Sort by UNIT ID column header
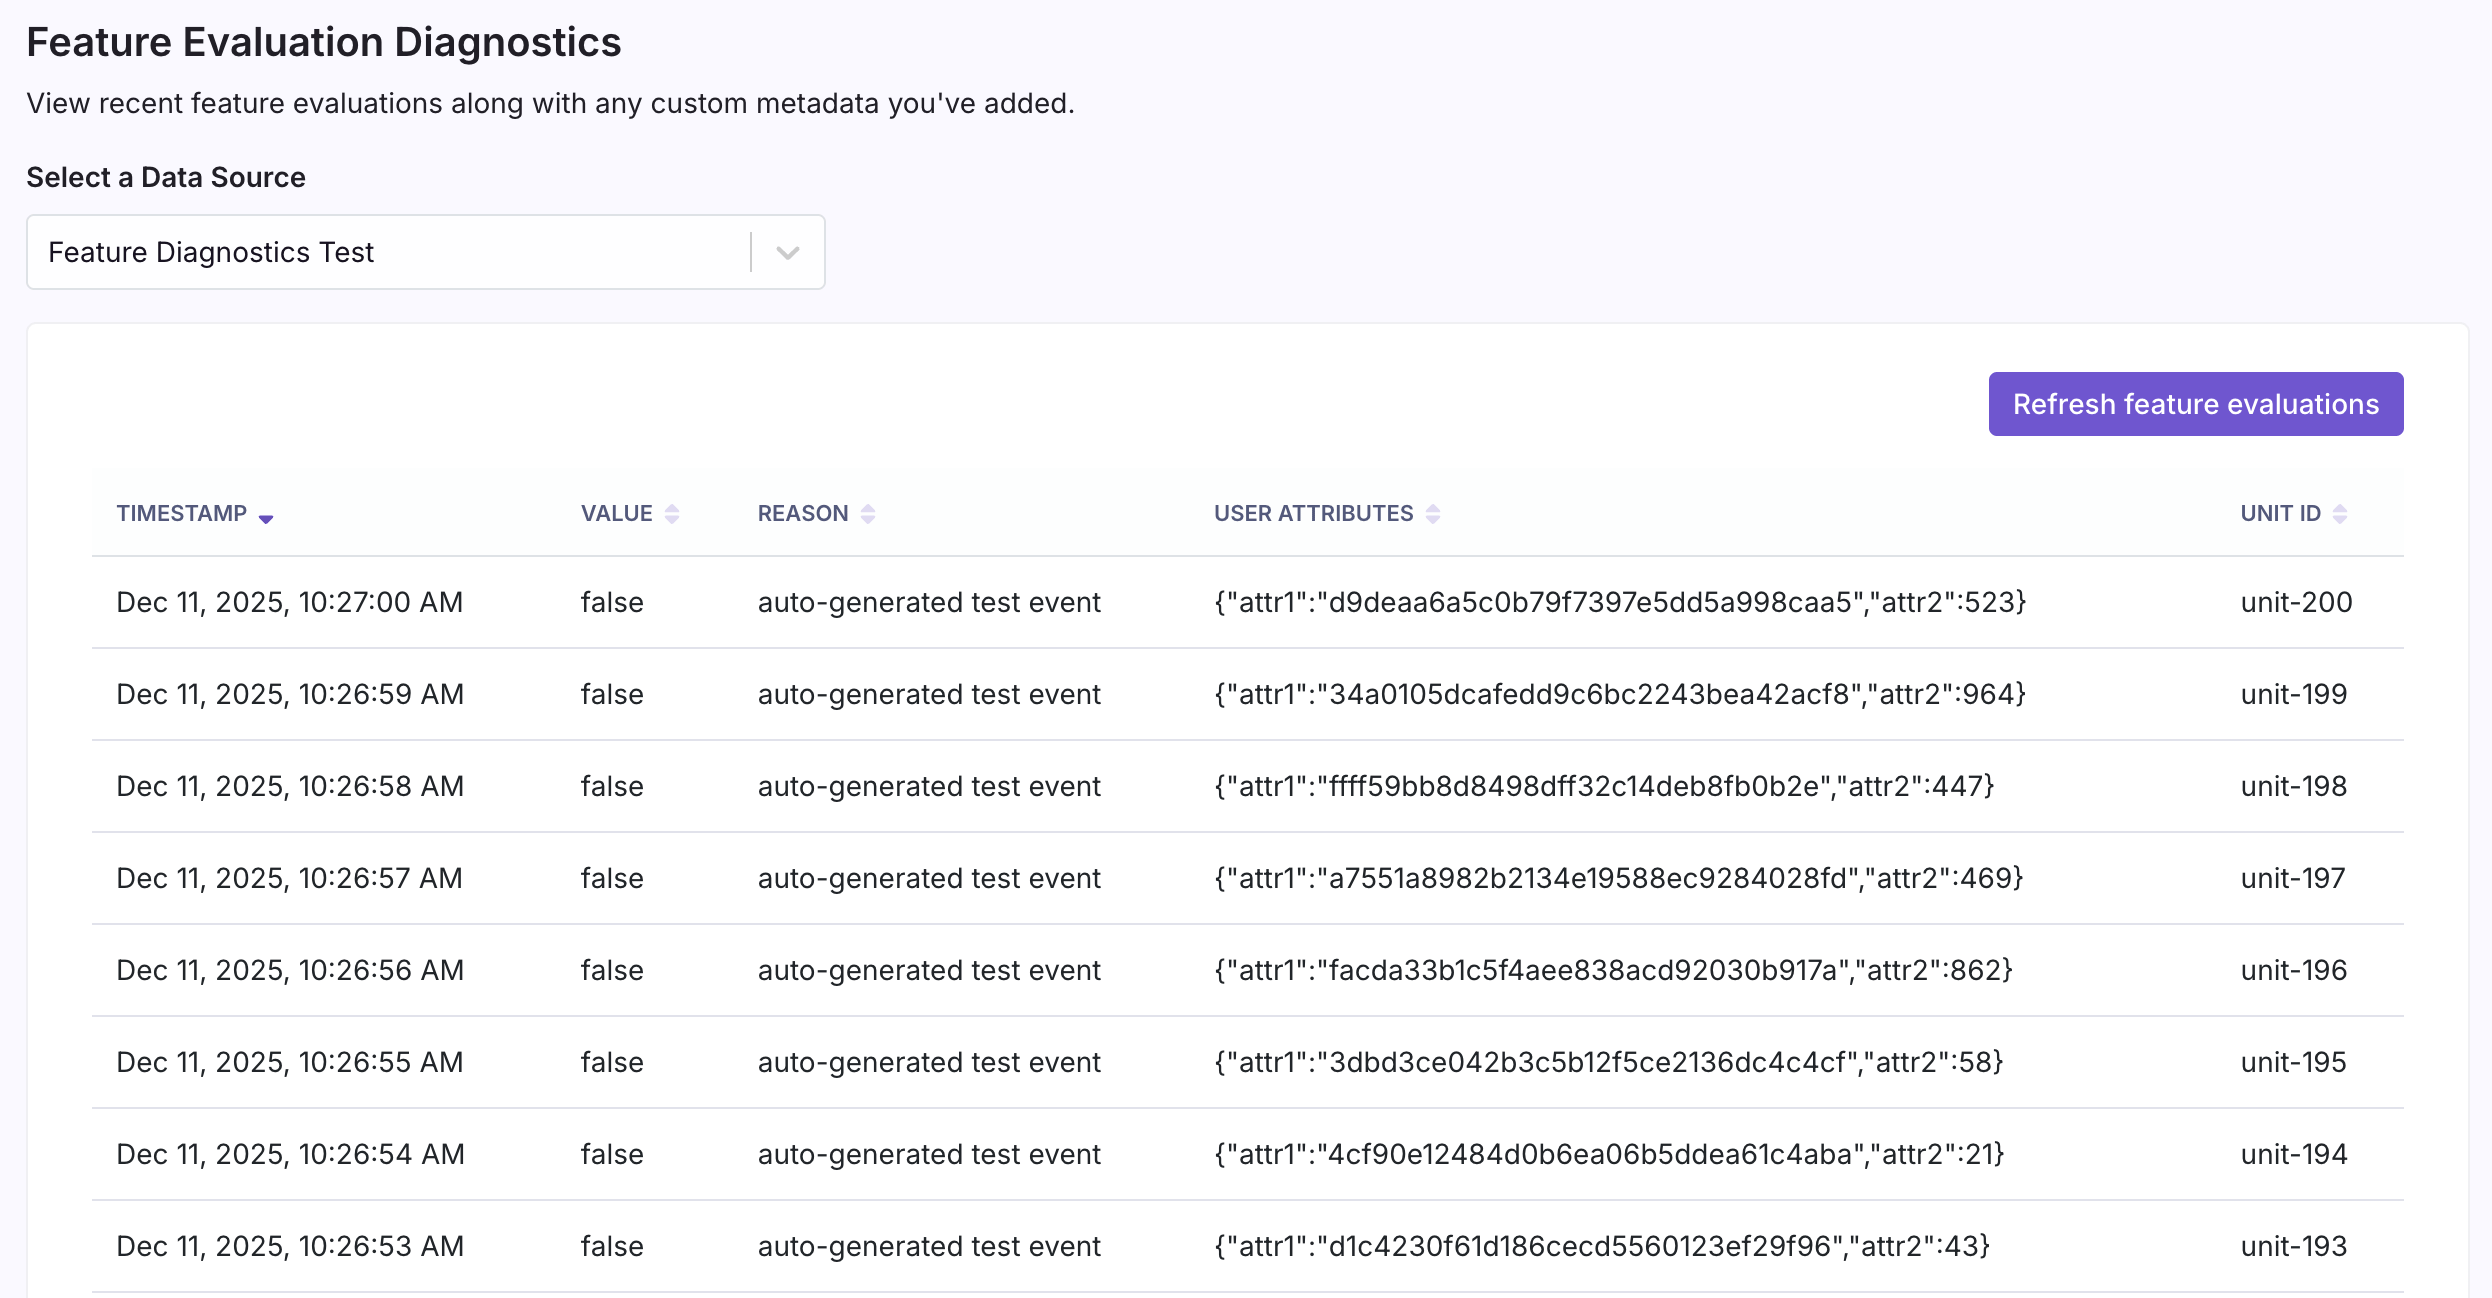The width and height of the screenshot is (2492, 1298). pyautogui.click(x=2281, y=514)
